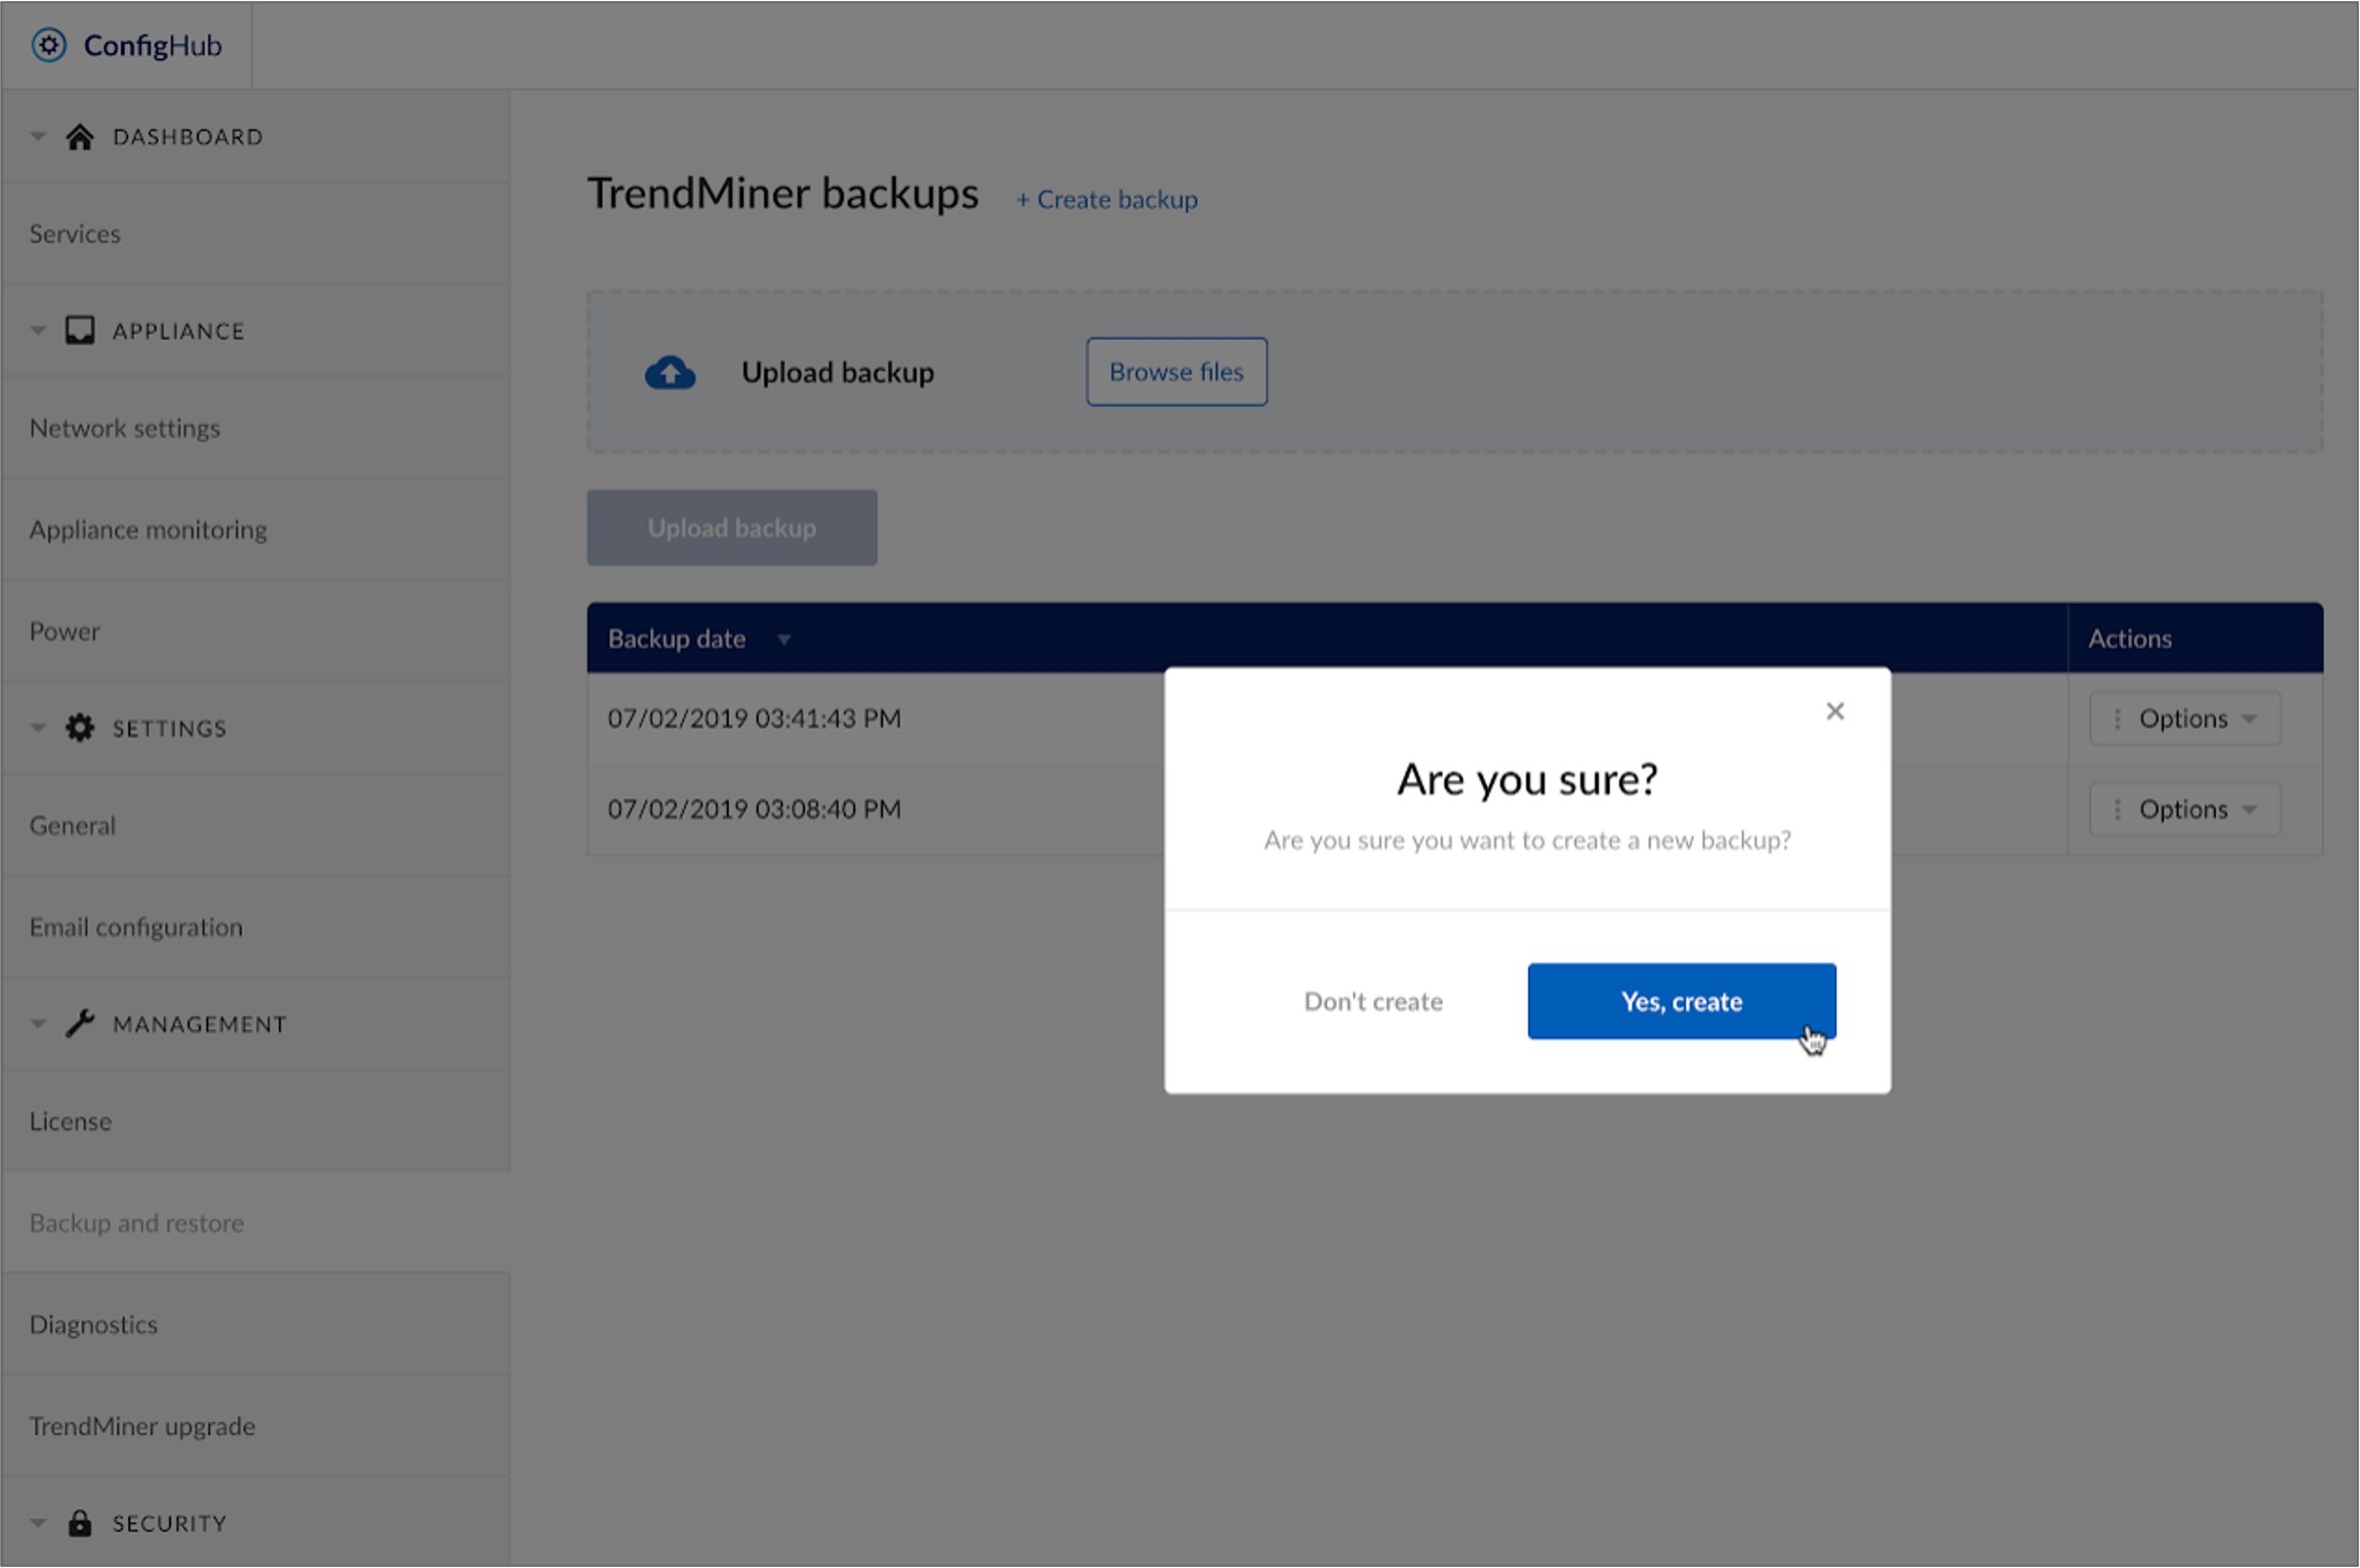Click the MANAGEMENT section label
Viewport: 2360px width, 1568px height.
pyautogui.click(x=199, y=1023)
